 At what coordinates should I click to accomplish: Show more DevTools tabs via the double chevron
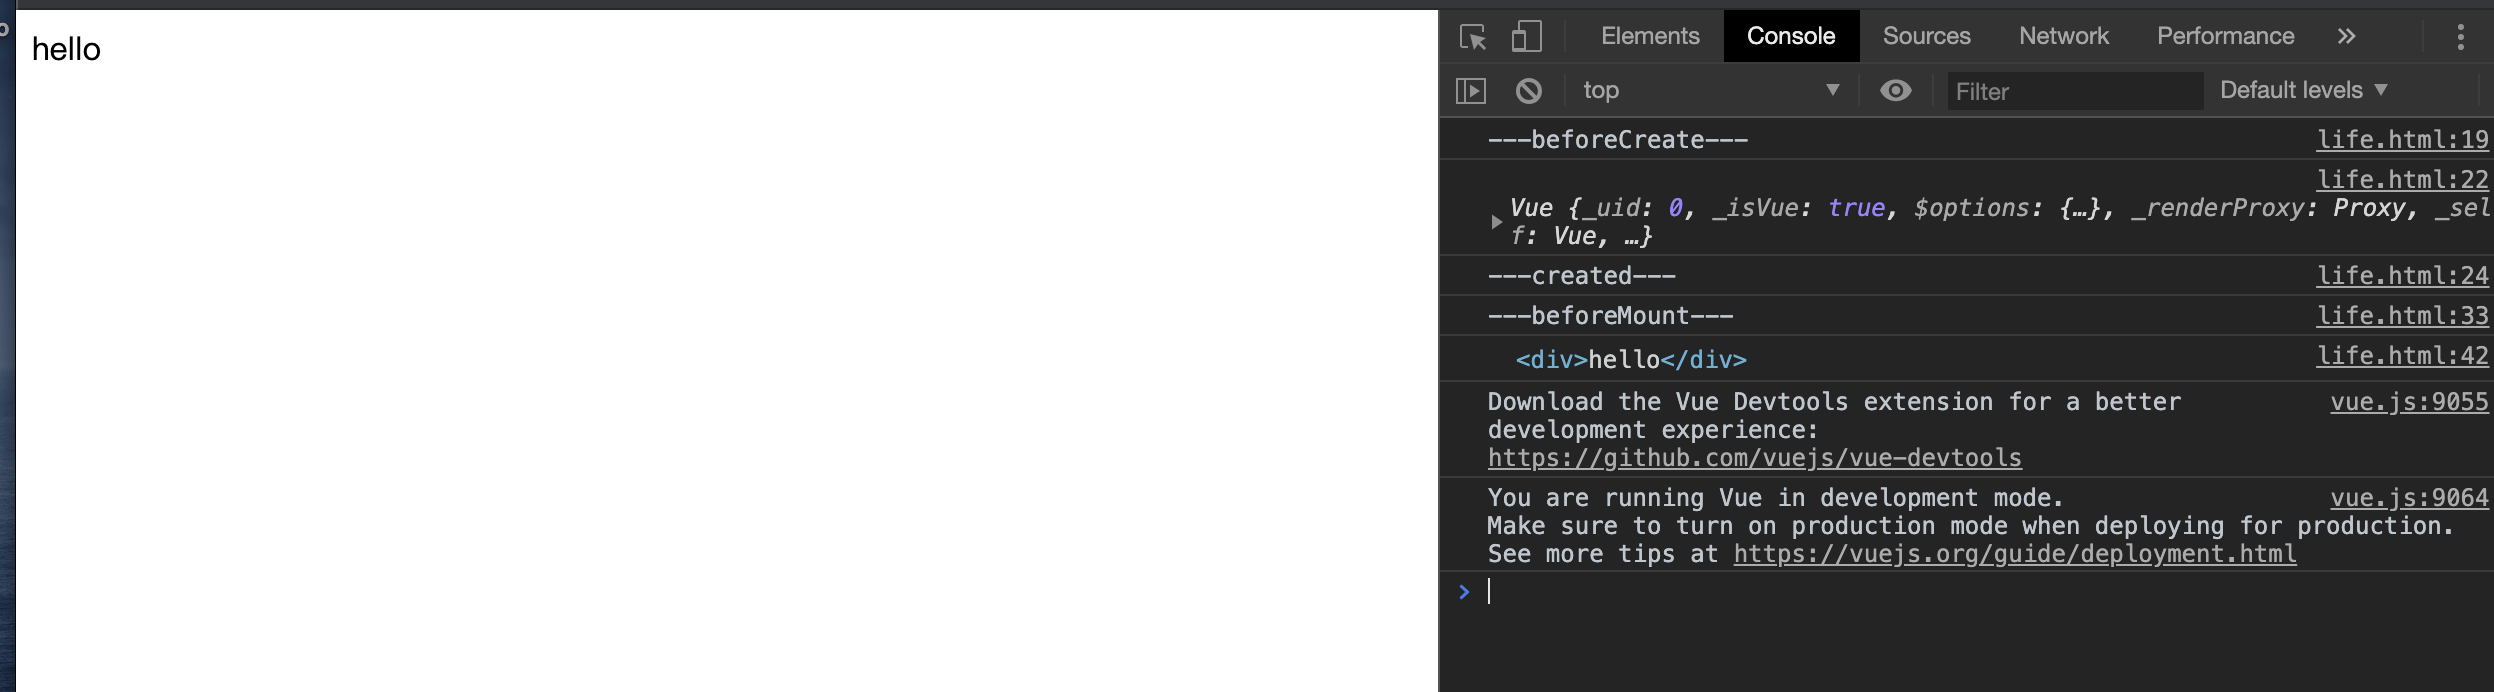click(2346, 37)
